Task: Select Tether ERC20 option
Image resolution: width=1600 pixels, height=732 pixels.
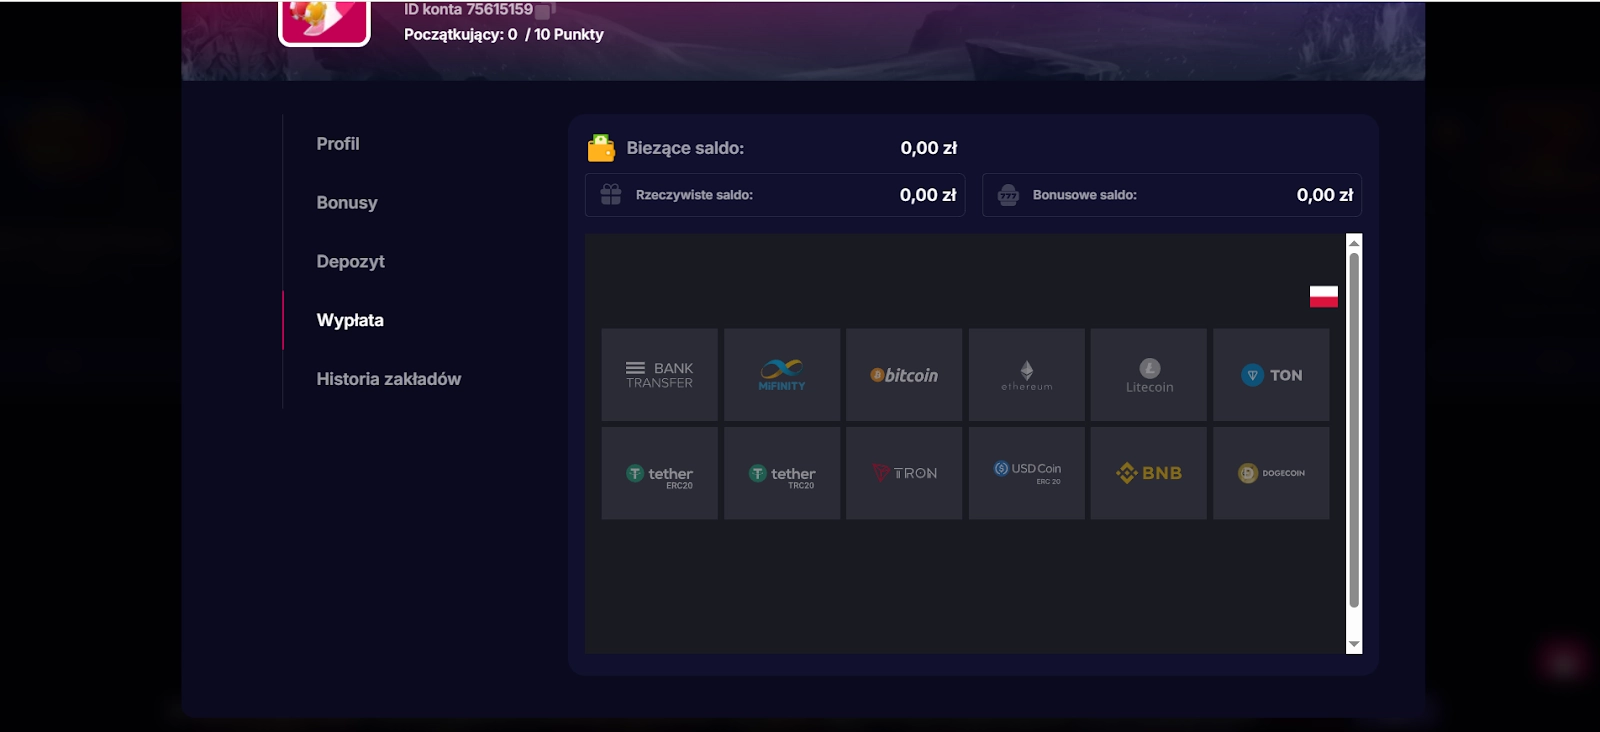Action: (x=659, y=473)
